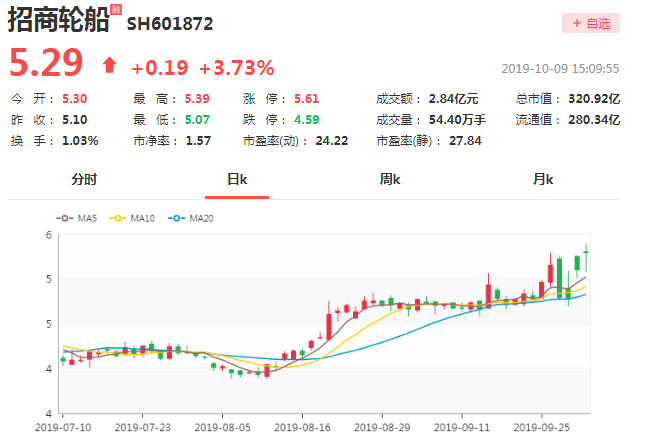
Task: Add stock with the 自选 button
Action: point(591,23)
